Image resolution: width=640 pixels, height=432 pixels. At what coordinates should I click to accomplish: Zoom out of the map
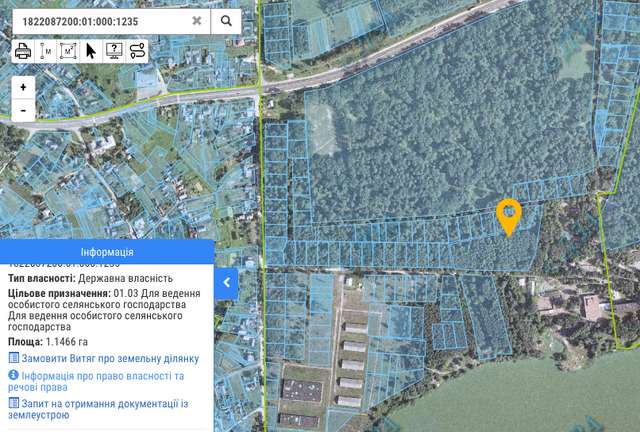point(23,110)
